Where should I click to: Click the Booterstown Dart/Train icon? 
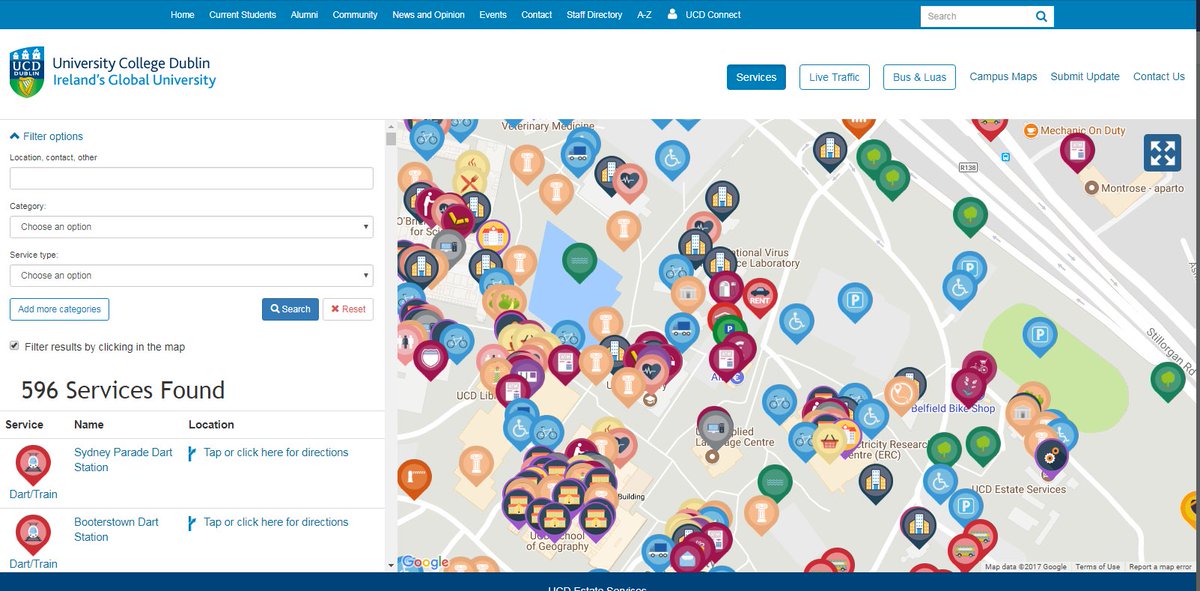(x=33, y=534)
